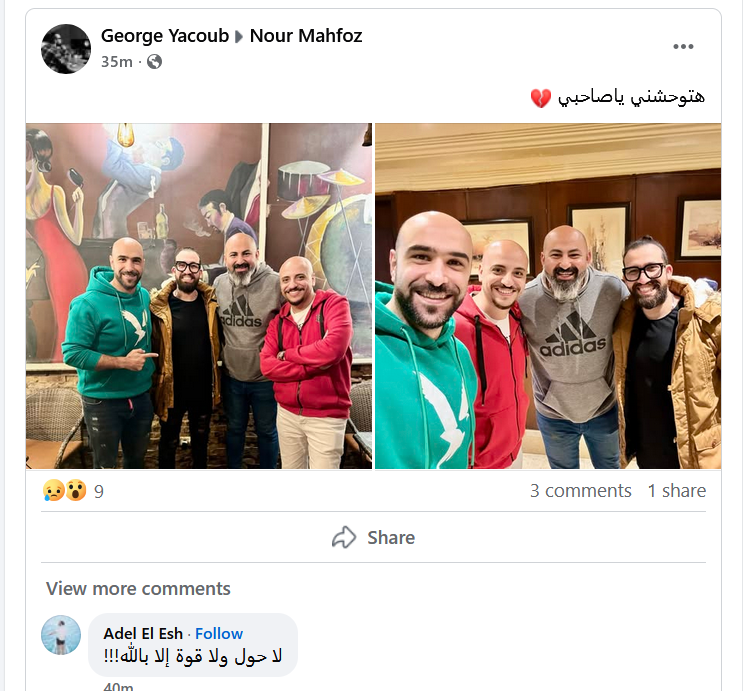Open the left group photo
This screenshot has width=743, height=691.
pos(199,296)
